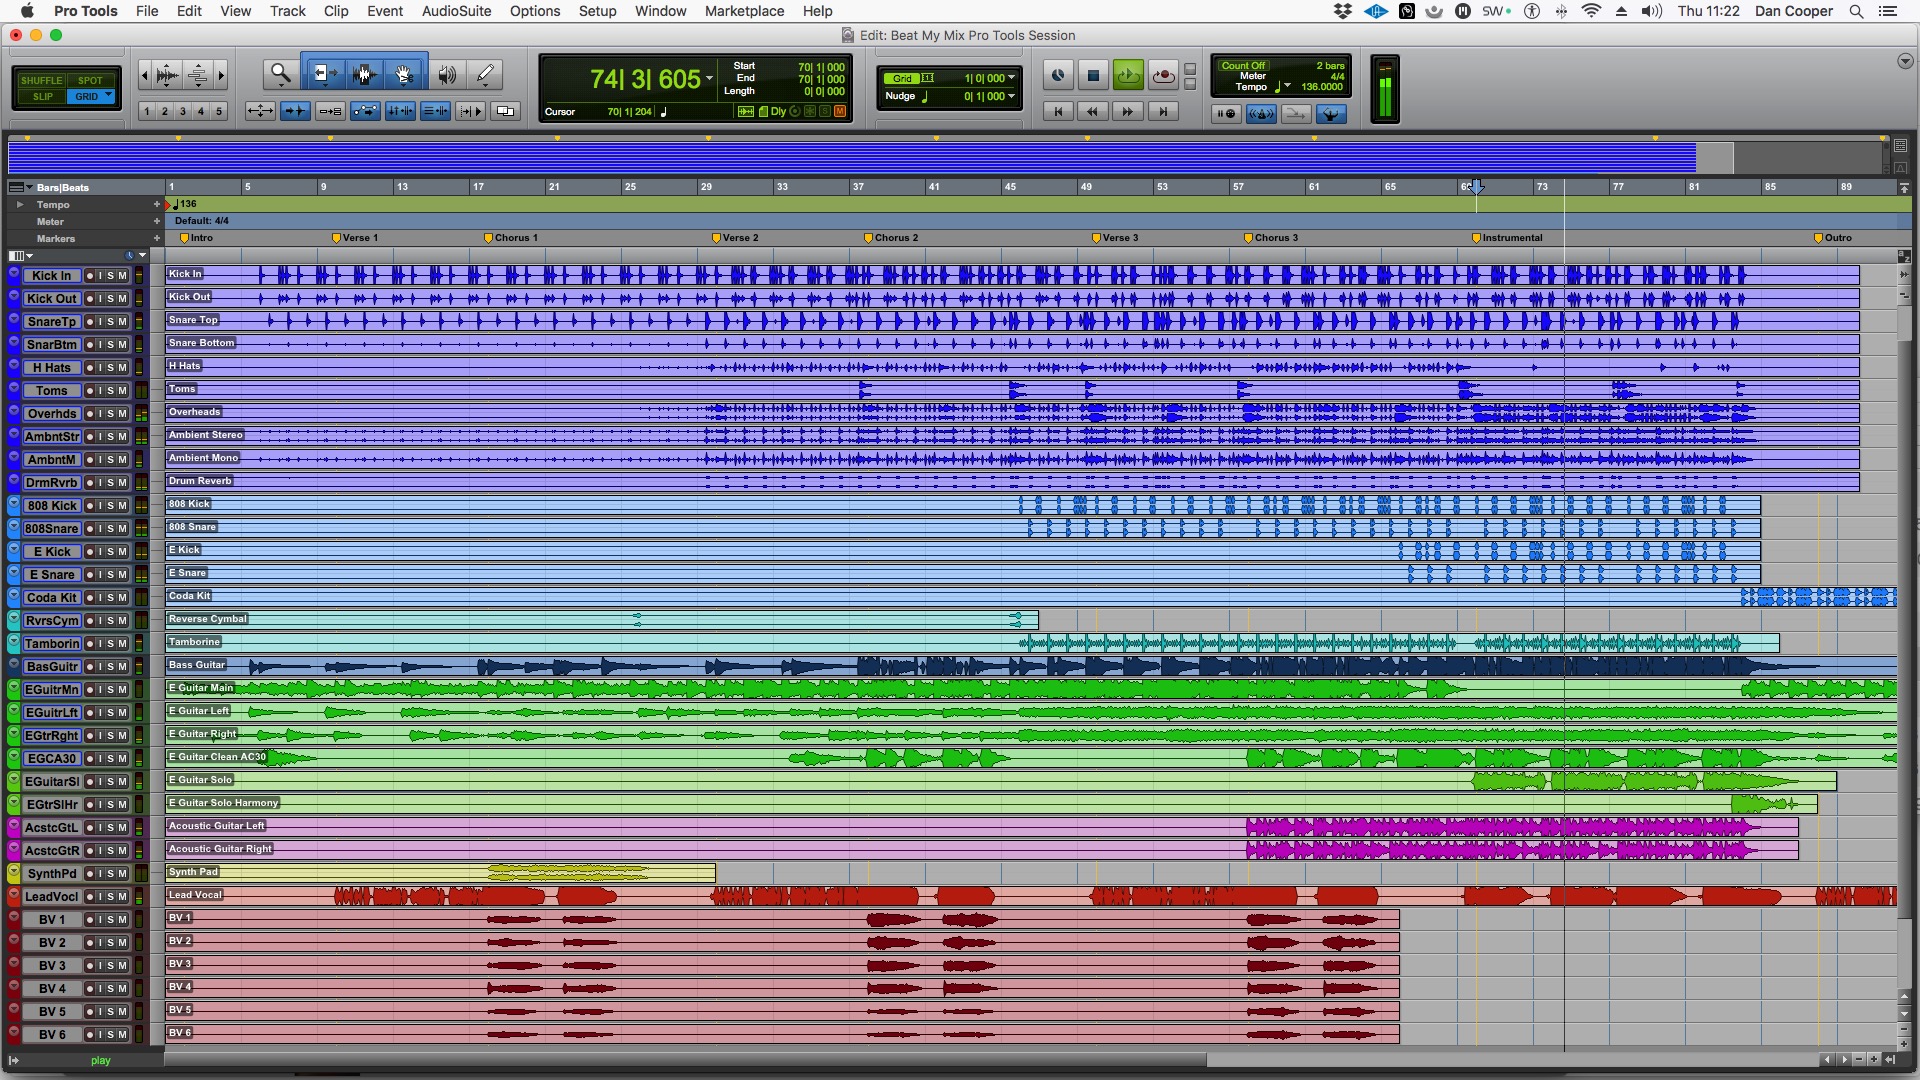Open Grid mode dropdown arrow
The image size is (1920, 1080).
pos(108,96)
